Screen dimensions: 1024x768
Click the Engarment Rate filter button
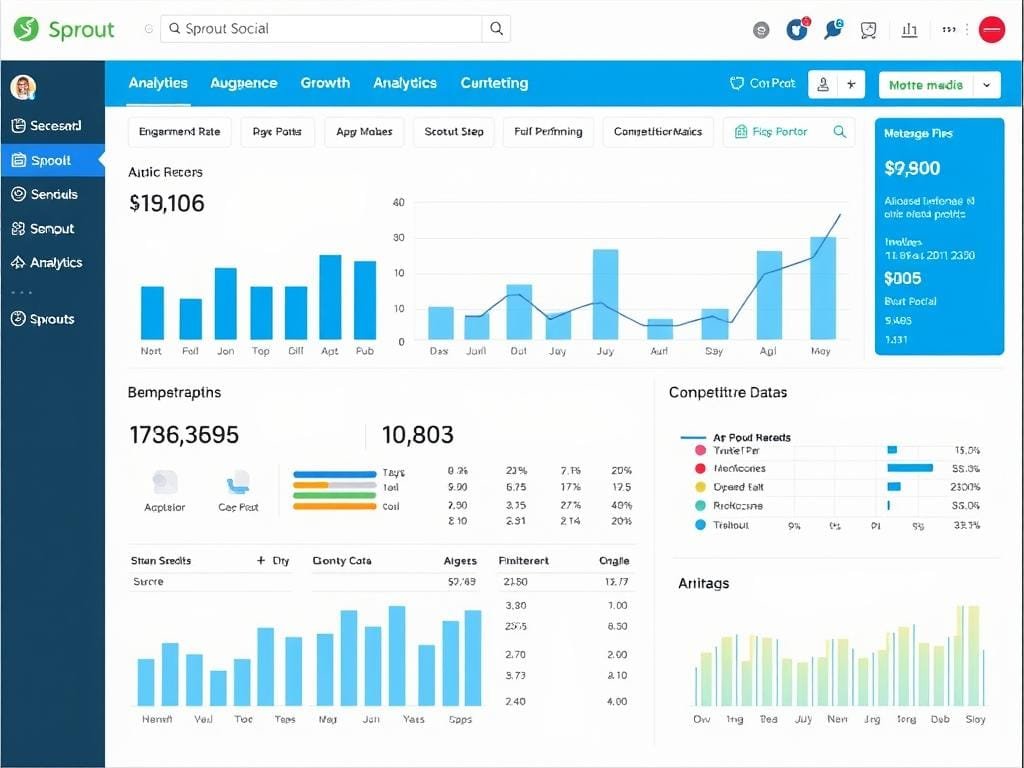click(180, 132)
